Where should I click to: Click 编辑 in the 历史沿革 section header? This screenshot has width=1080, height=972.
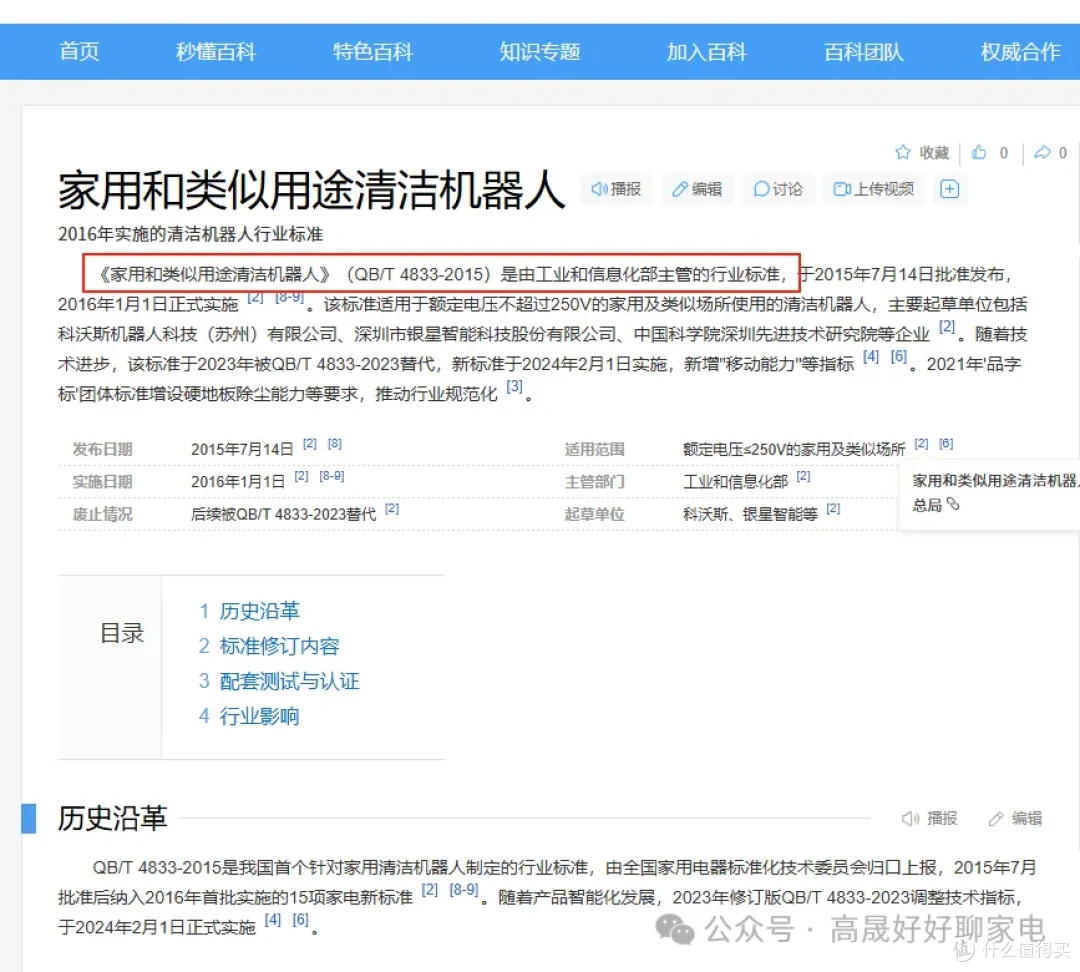click(x=1015, y=818)
